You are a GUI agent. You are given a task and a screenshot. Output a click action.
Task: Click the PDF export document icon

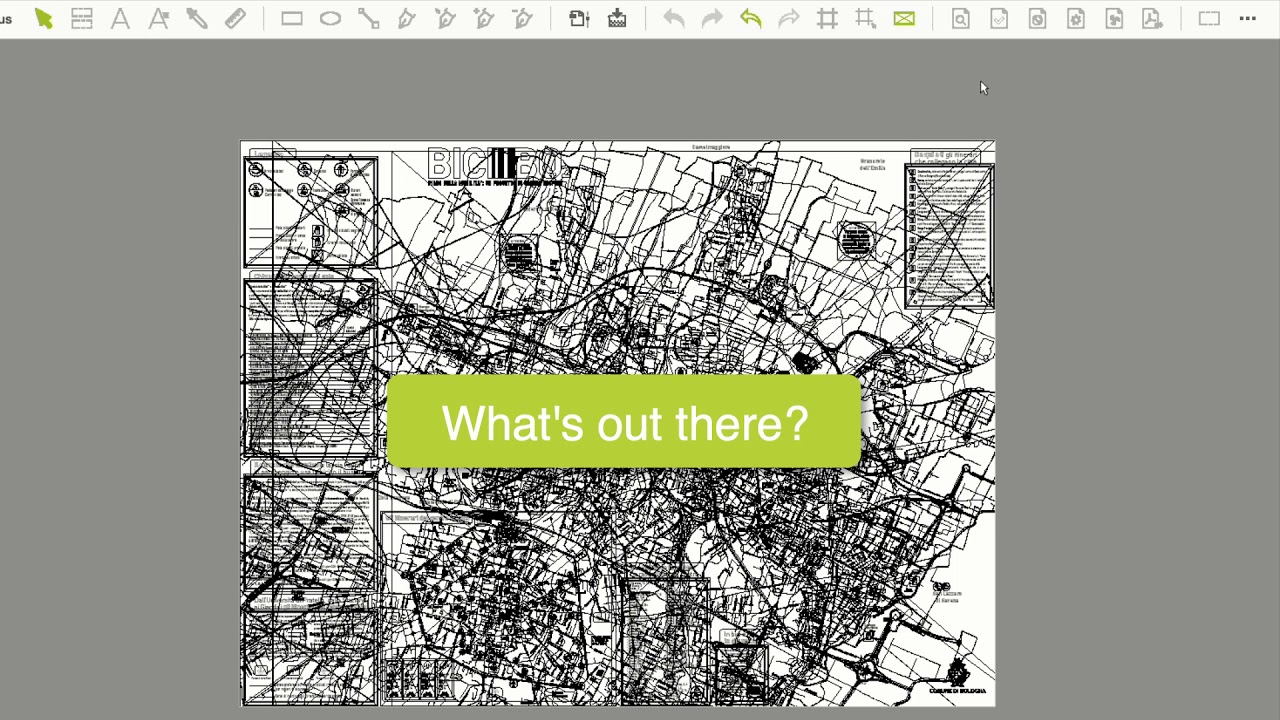click(1152, 19)
